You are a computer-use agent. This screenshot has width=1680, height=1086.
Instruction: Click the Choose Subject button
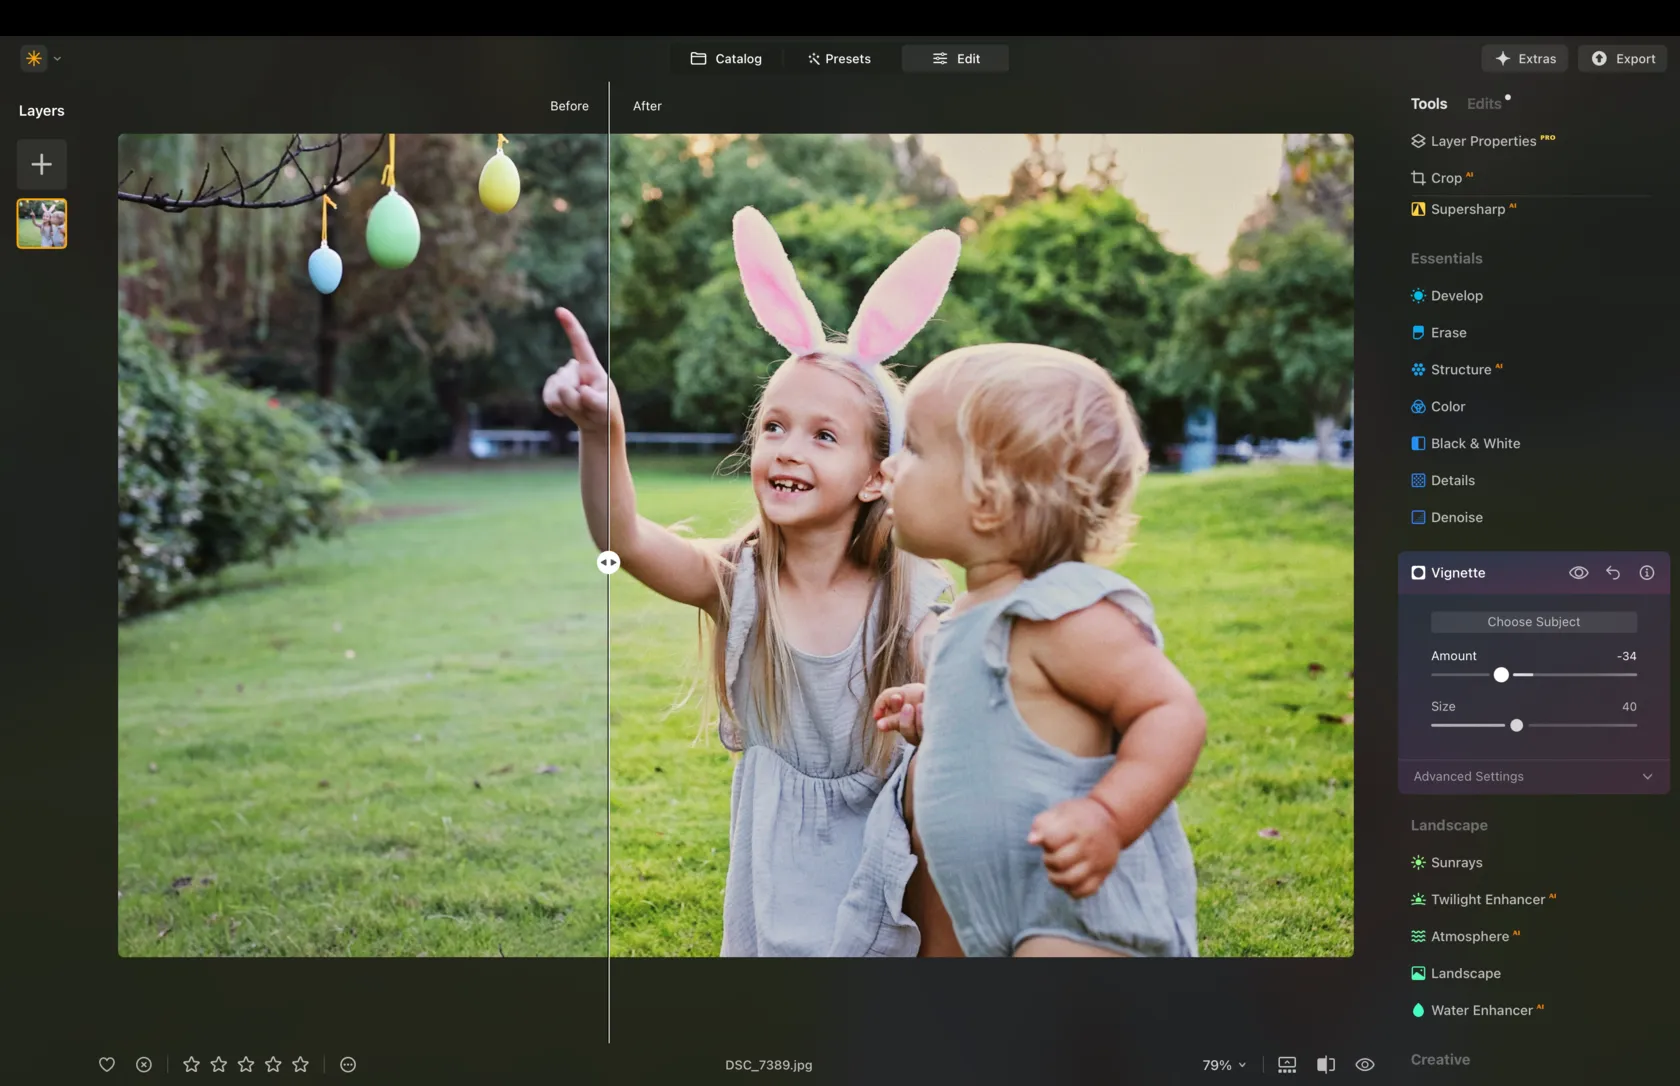[1533, 622]
